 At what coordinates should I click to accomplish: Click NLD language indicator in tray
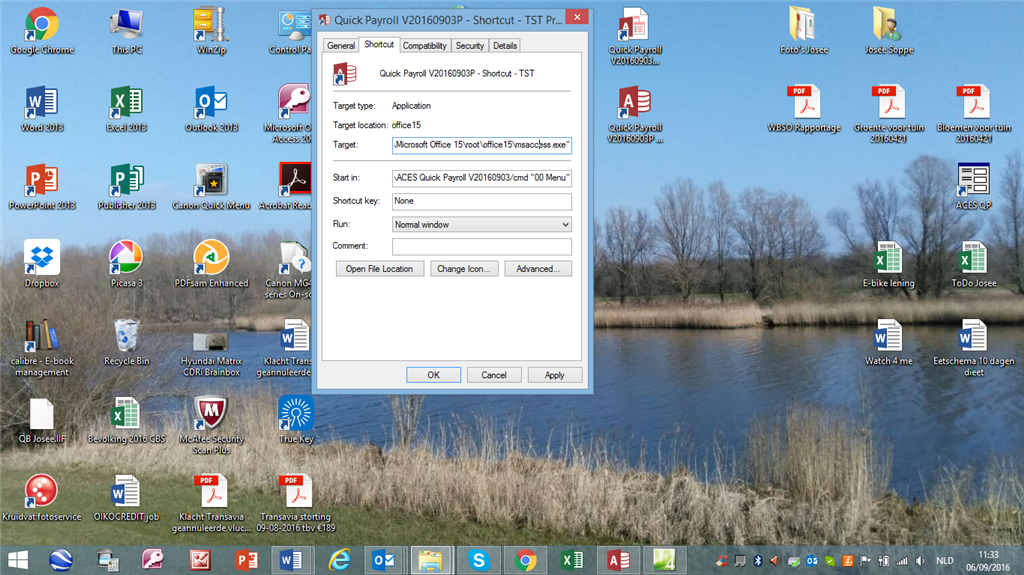pyautogui.click(x=944, y=561)
